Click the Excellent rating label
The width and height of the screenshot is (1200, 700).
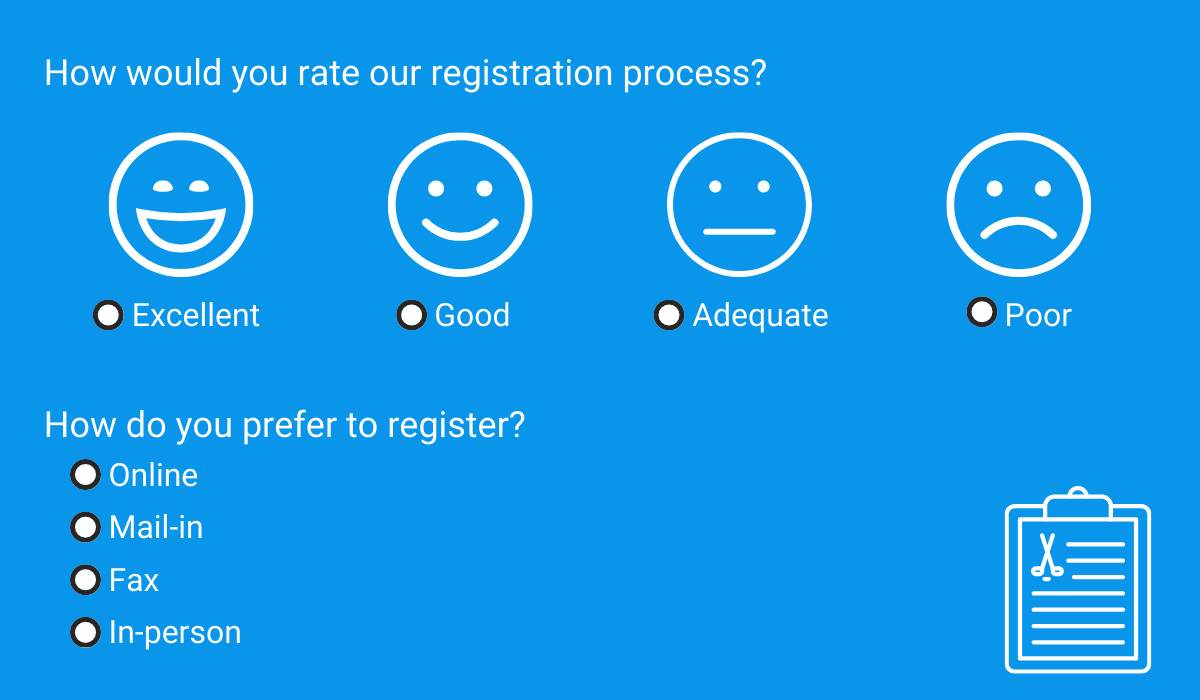point(196,315)
